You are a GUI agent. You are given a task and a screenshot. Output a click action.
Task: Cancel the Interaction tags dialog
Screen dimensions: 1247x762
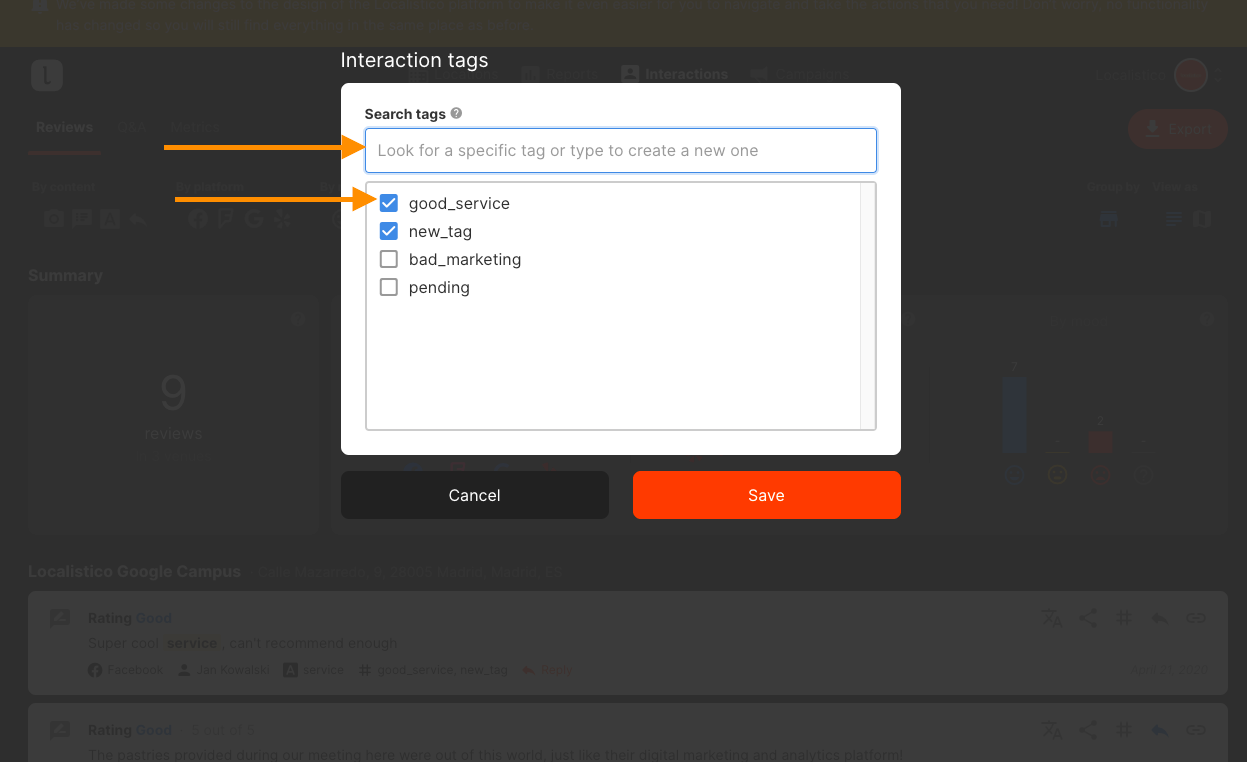[x=475, y=495]
